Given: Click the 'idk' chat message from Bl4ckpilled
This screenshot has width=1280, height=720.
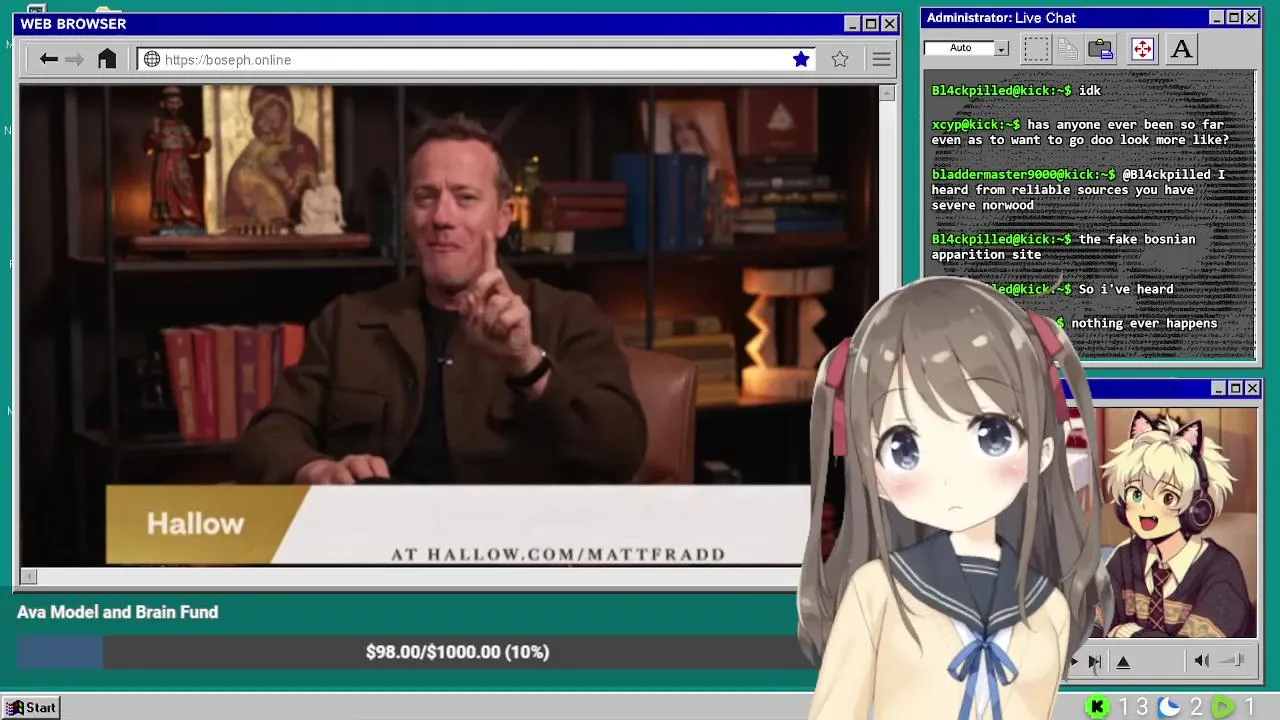Looking at the screenshot, I should [1016, 90].
